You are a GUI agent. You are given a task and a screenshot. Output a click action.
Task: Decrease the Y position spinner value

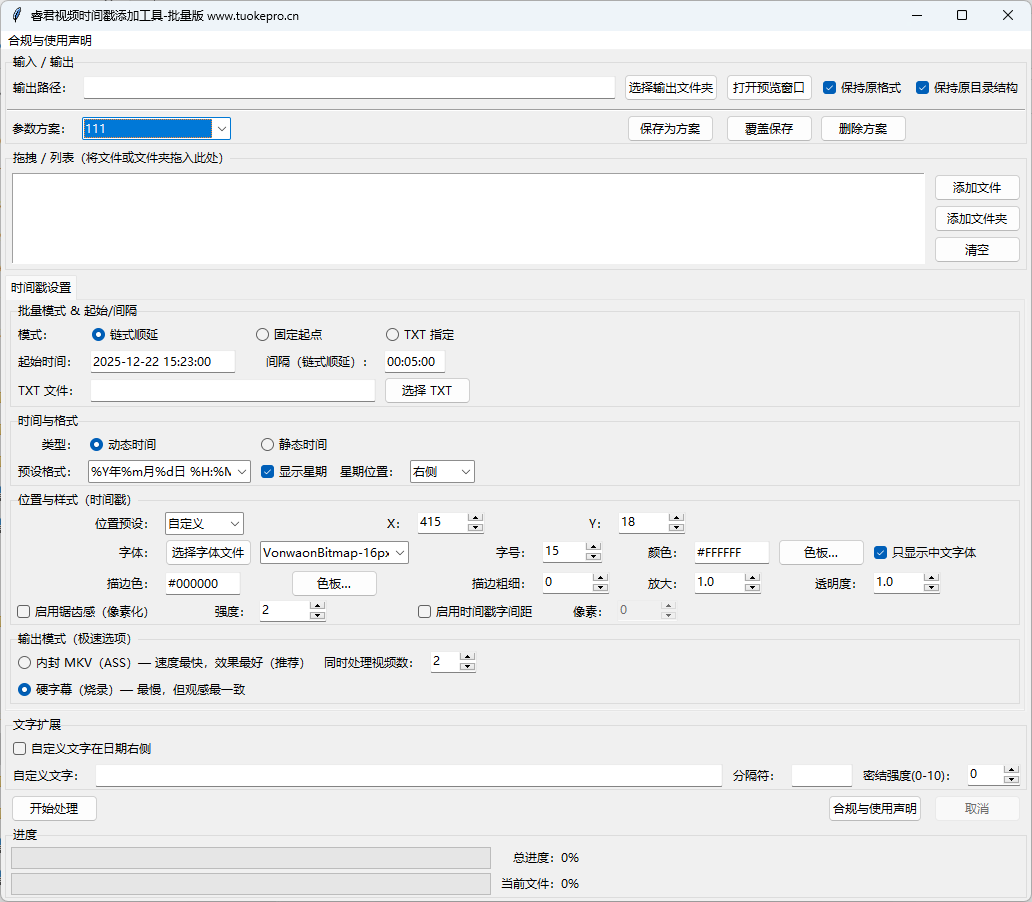click(677, 527)
